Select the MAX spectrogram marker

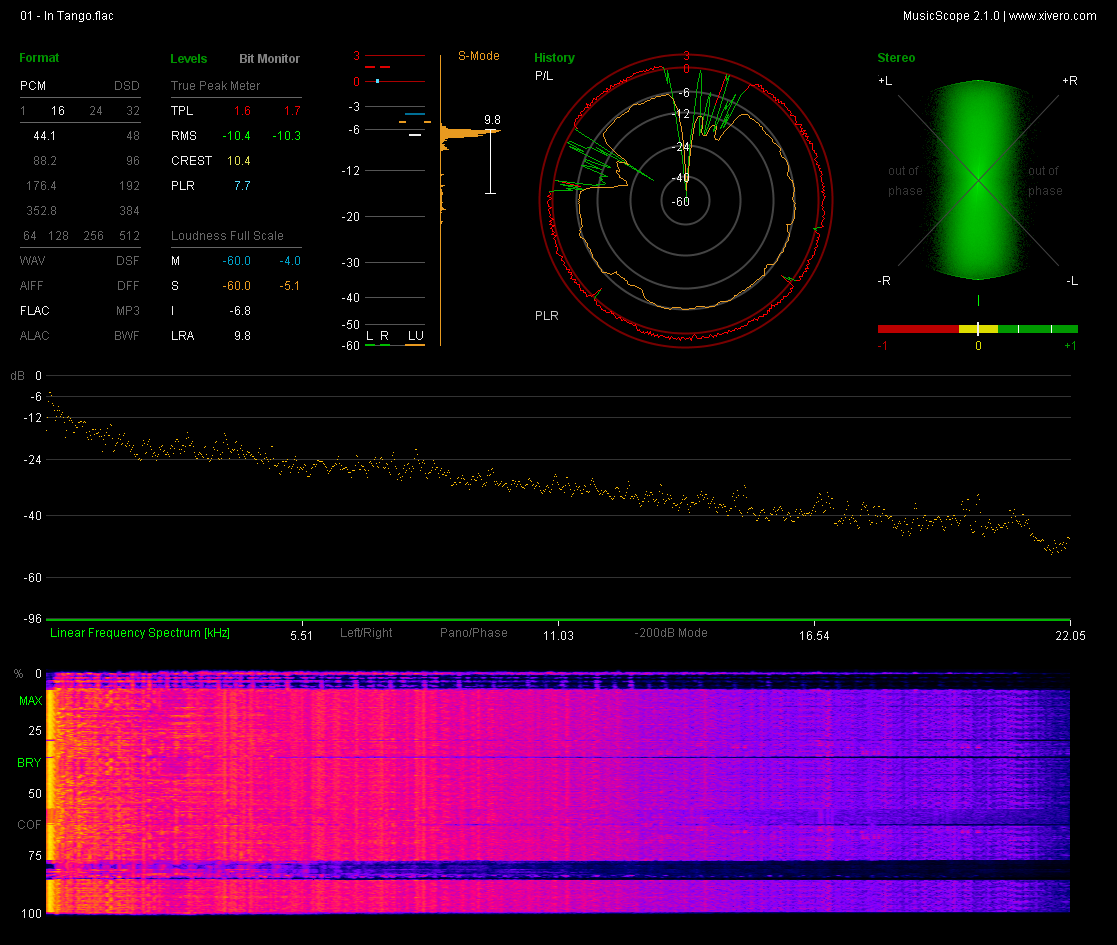31,701
